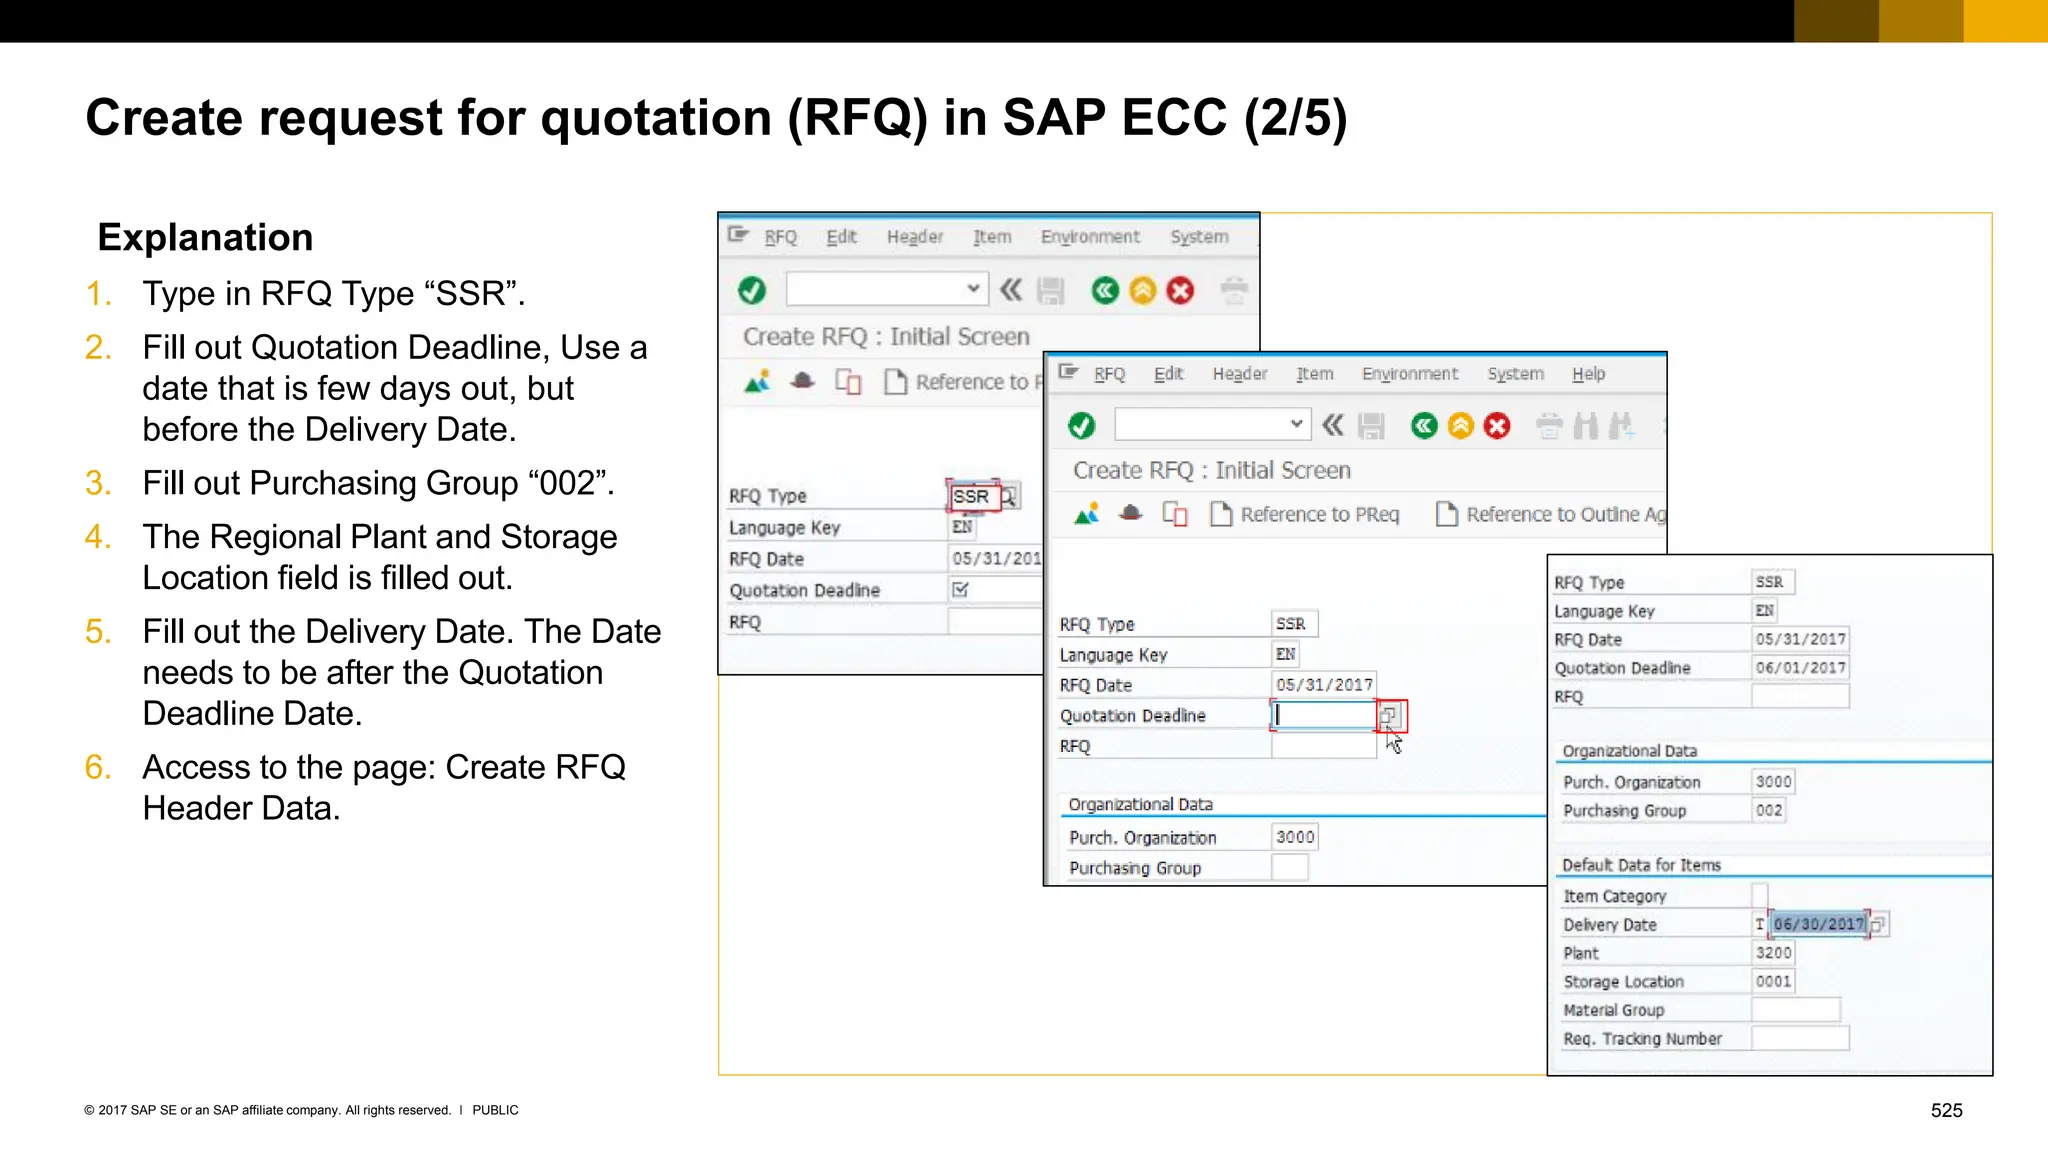Click empty Quotation Deadline field in middle window

tap(1324, 715)
